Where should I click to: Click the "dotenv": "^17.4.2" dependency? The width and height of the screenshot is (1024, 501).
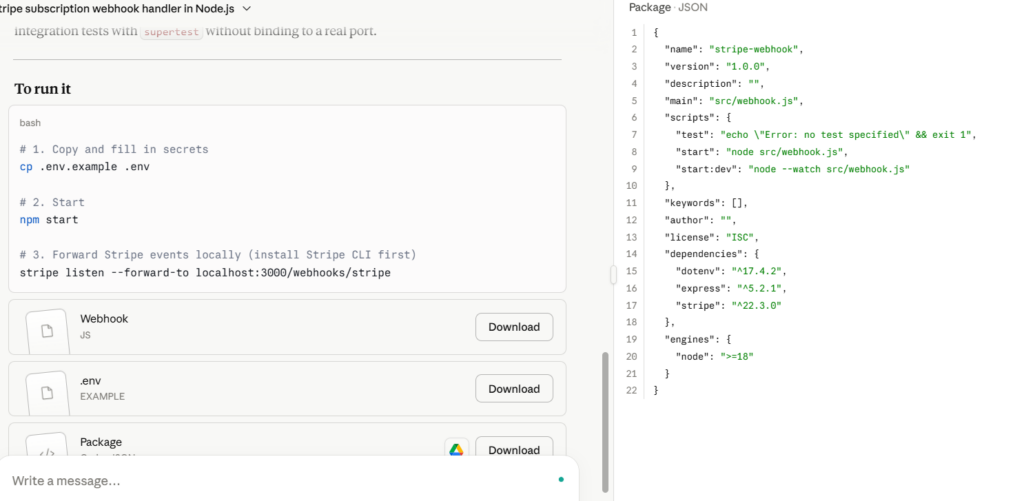(x=731, y=271)
